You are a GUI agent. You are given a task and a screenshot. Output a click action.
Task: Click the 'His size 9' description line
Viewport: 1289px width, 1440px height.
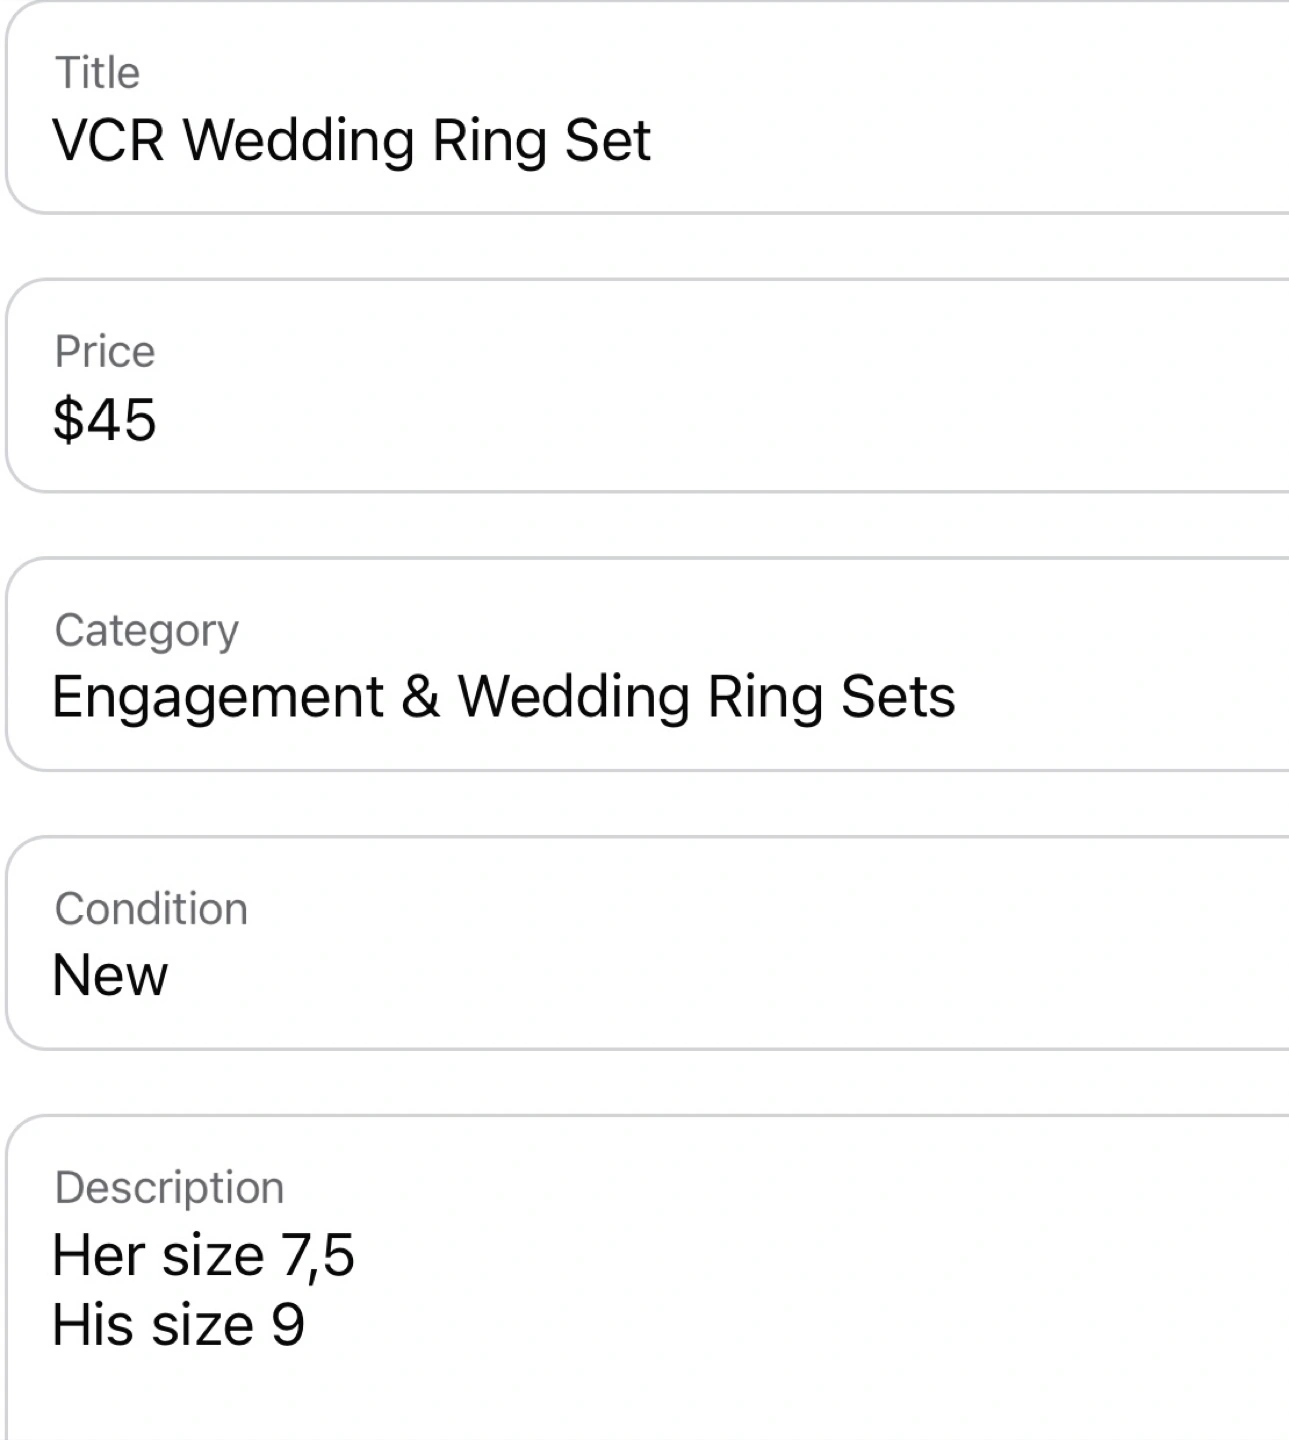click(178, 1325)
